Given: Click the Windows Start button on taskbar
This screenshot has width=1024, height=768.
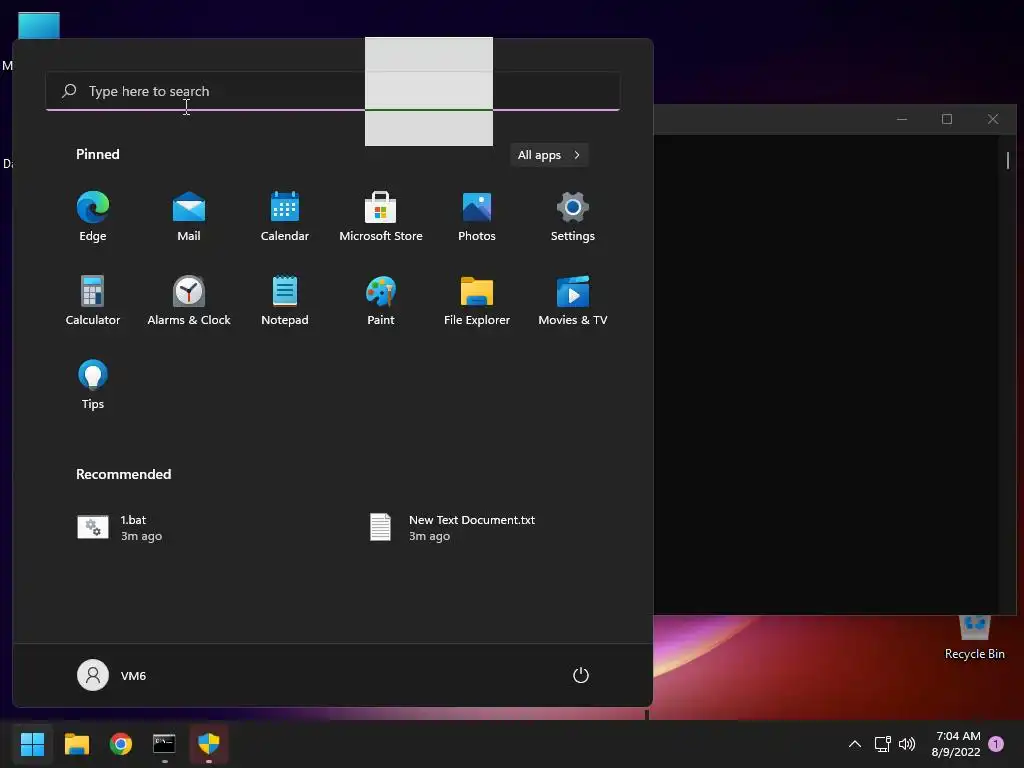Looking at the screenshot, I should coord(32,744).
